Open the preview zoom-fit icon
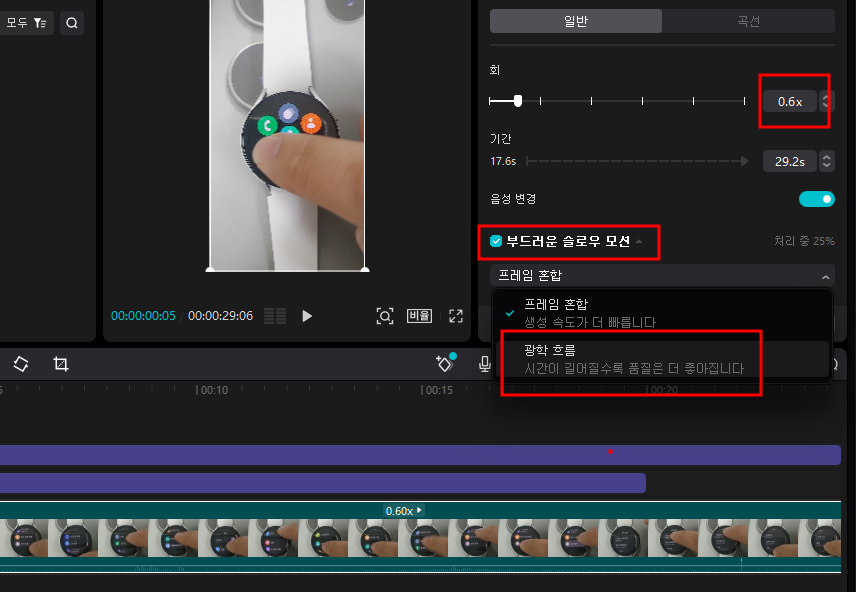The image size is (856, 592). [x=385, y=316]
